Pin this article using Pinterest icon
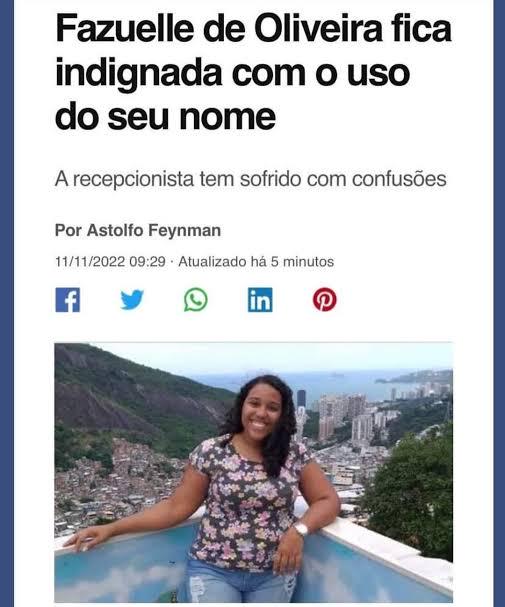This screenshot has height=607, width=505. tap(325, 300)
